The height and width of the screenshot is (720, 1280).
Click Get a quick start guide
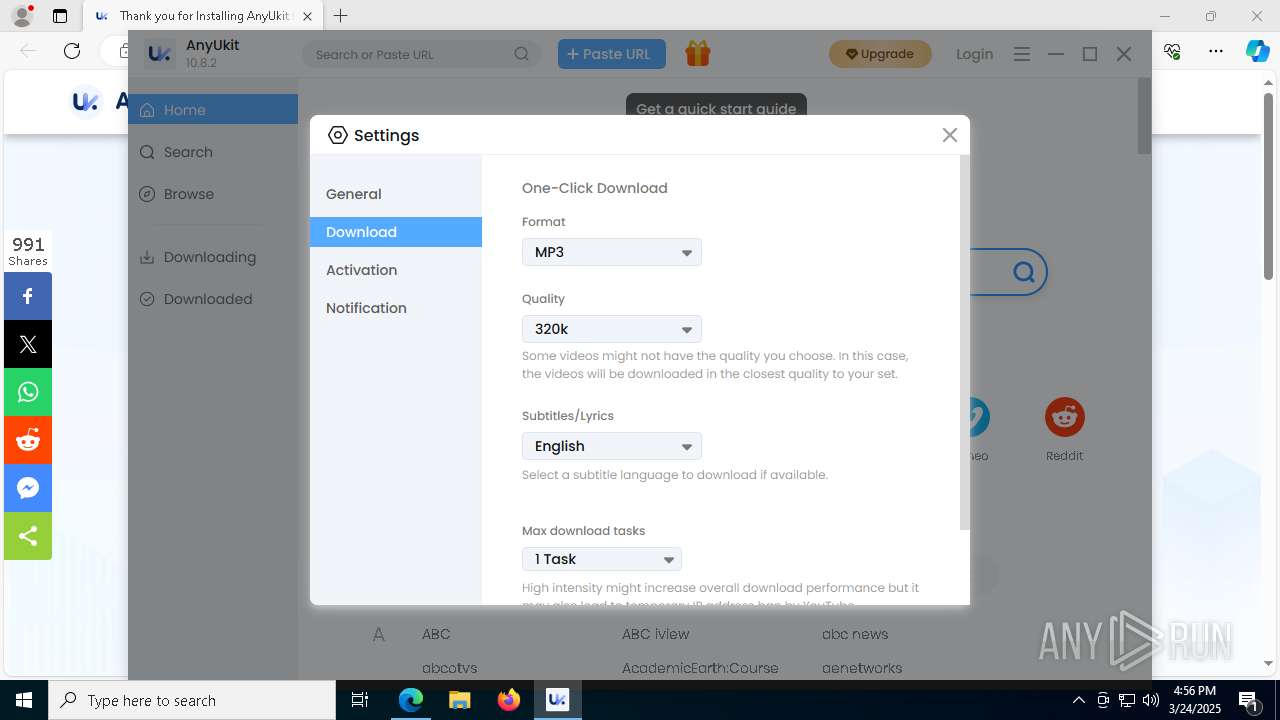716,108
